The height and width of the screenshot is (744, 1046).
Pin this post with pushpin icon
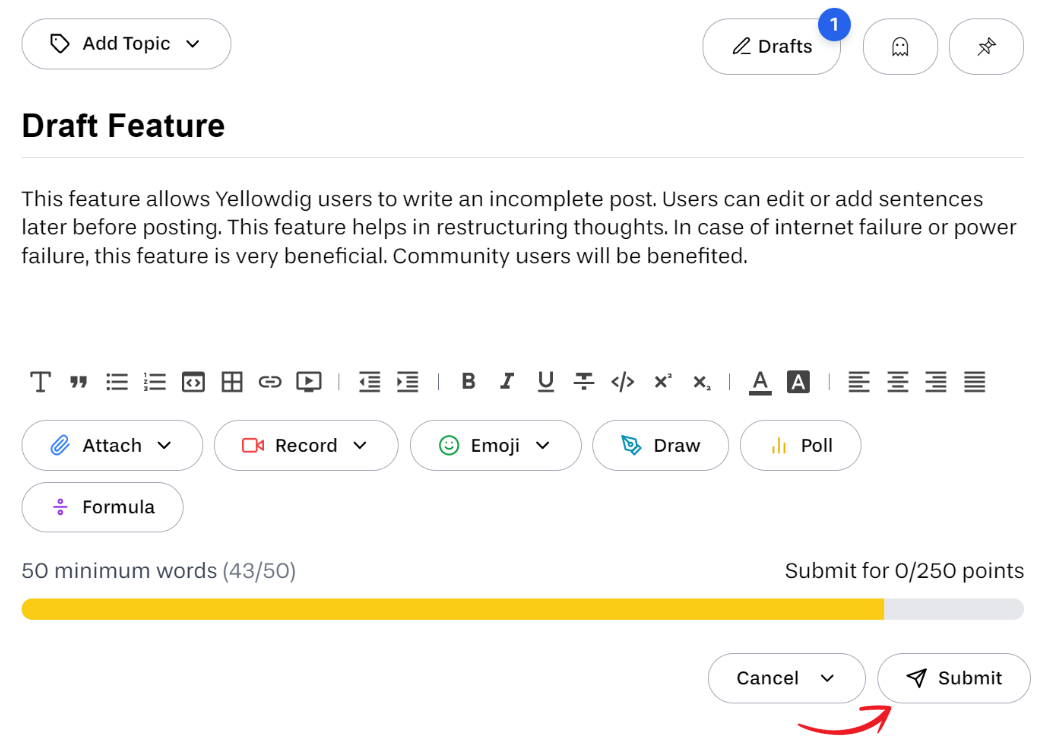coord(987,47)
